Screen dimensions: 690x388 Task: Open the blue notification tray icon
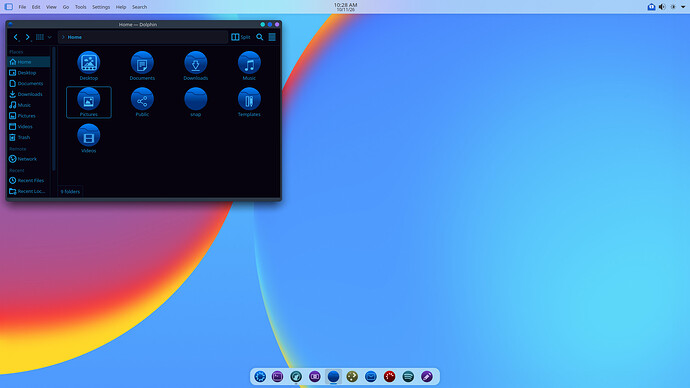pos(651,7)
